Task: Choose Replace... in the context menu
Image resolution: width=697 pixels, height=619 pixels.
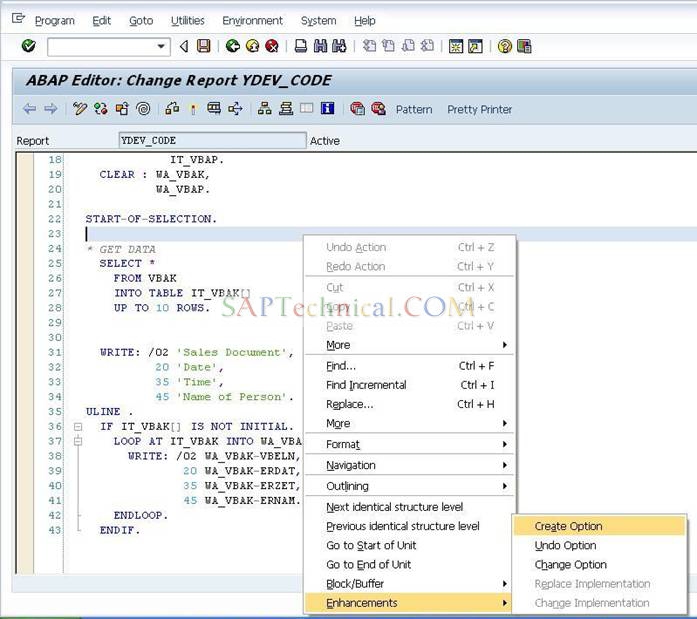Action: [410, 404]
